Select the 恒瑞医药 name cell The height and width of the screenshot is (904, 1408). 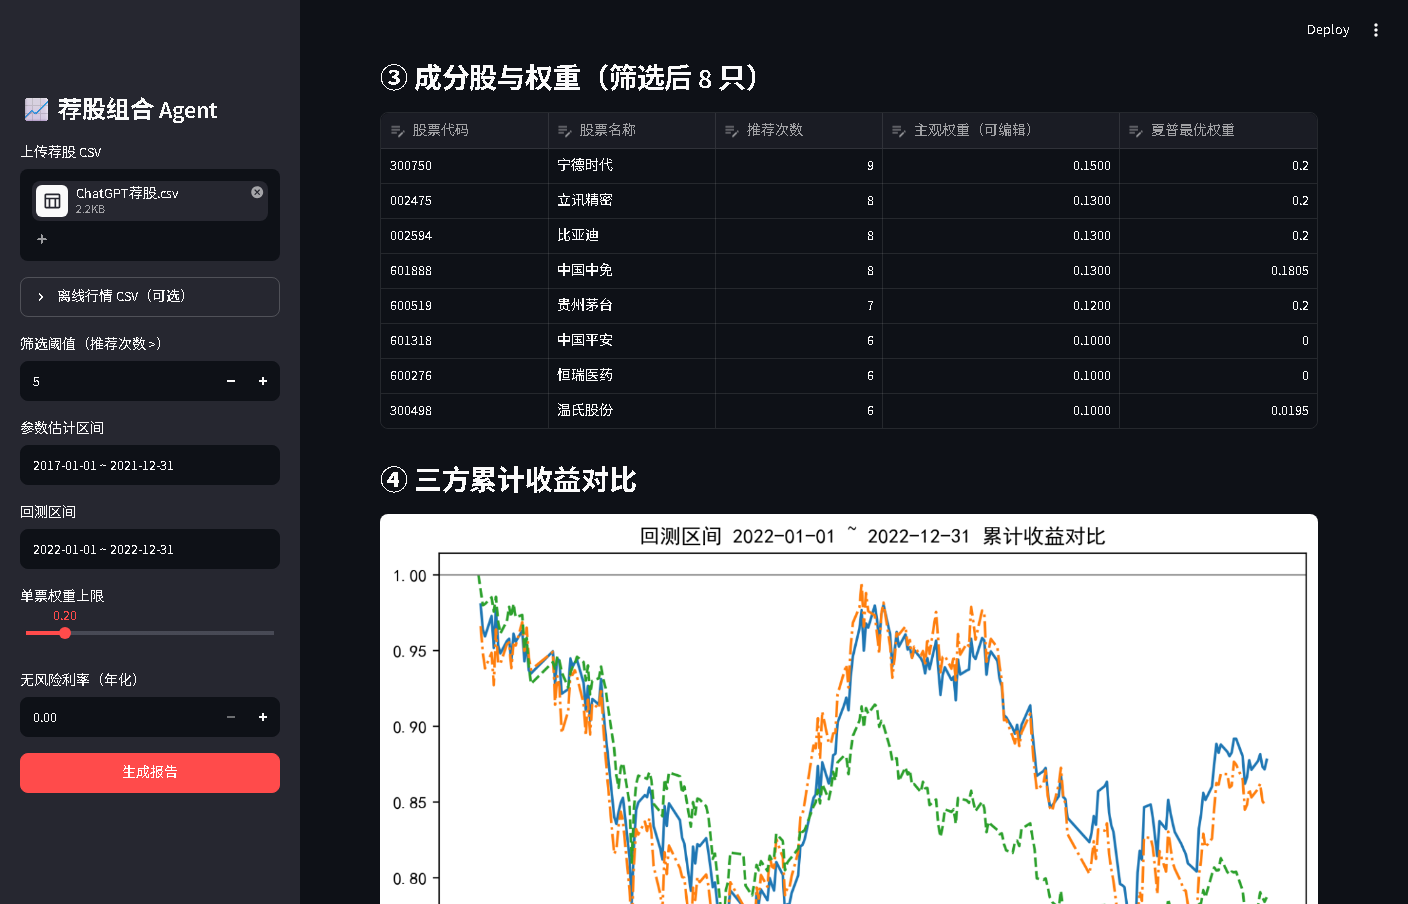(632, 376)
